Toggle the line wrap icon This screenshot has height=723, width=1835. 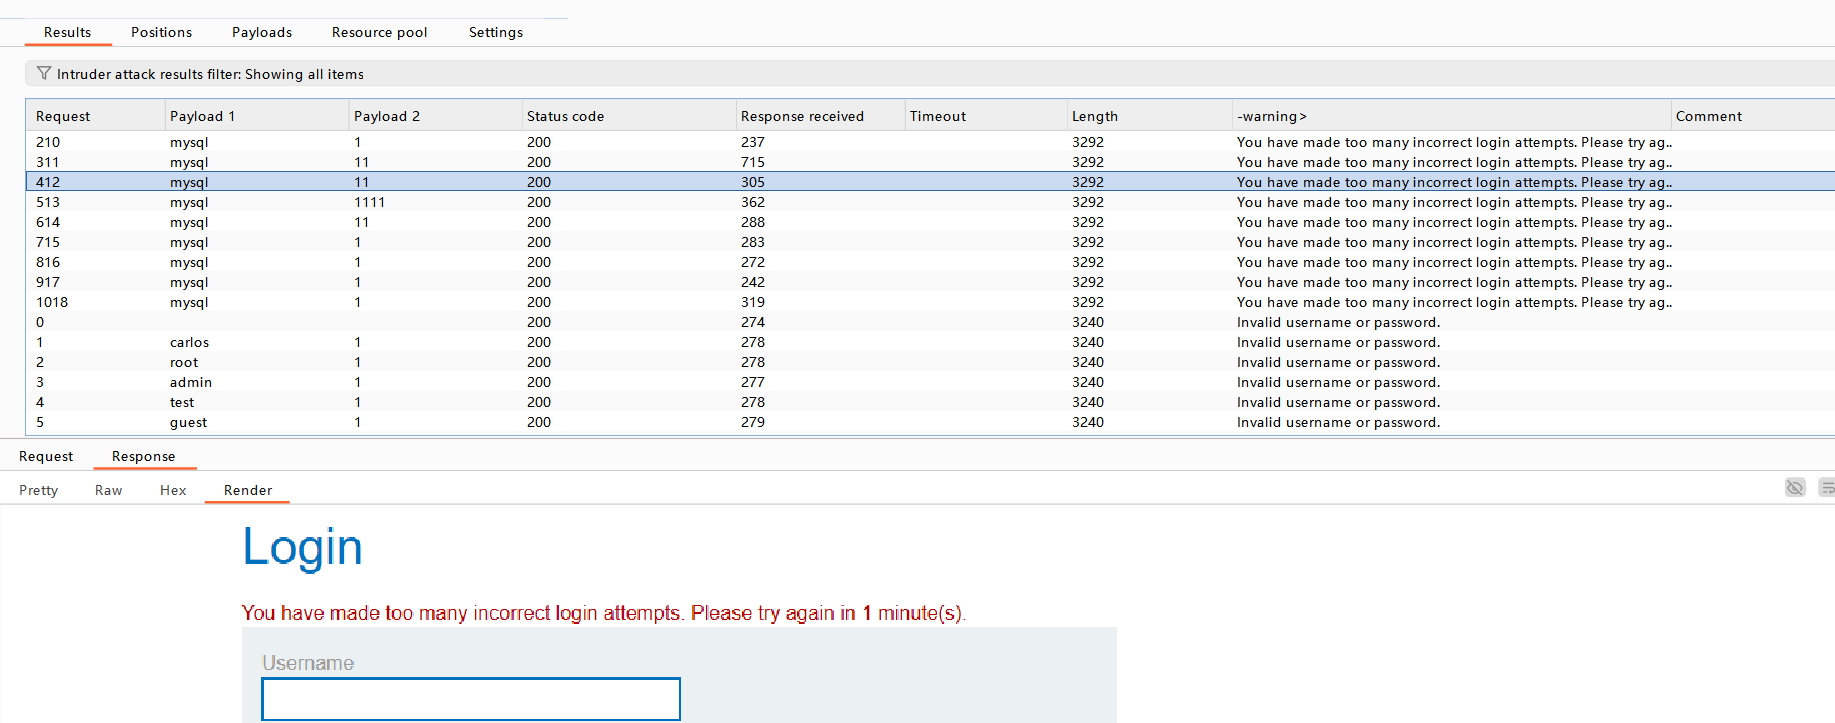pyautogui.click(x=1827, y=488)
